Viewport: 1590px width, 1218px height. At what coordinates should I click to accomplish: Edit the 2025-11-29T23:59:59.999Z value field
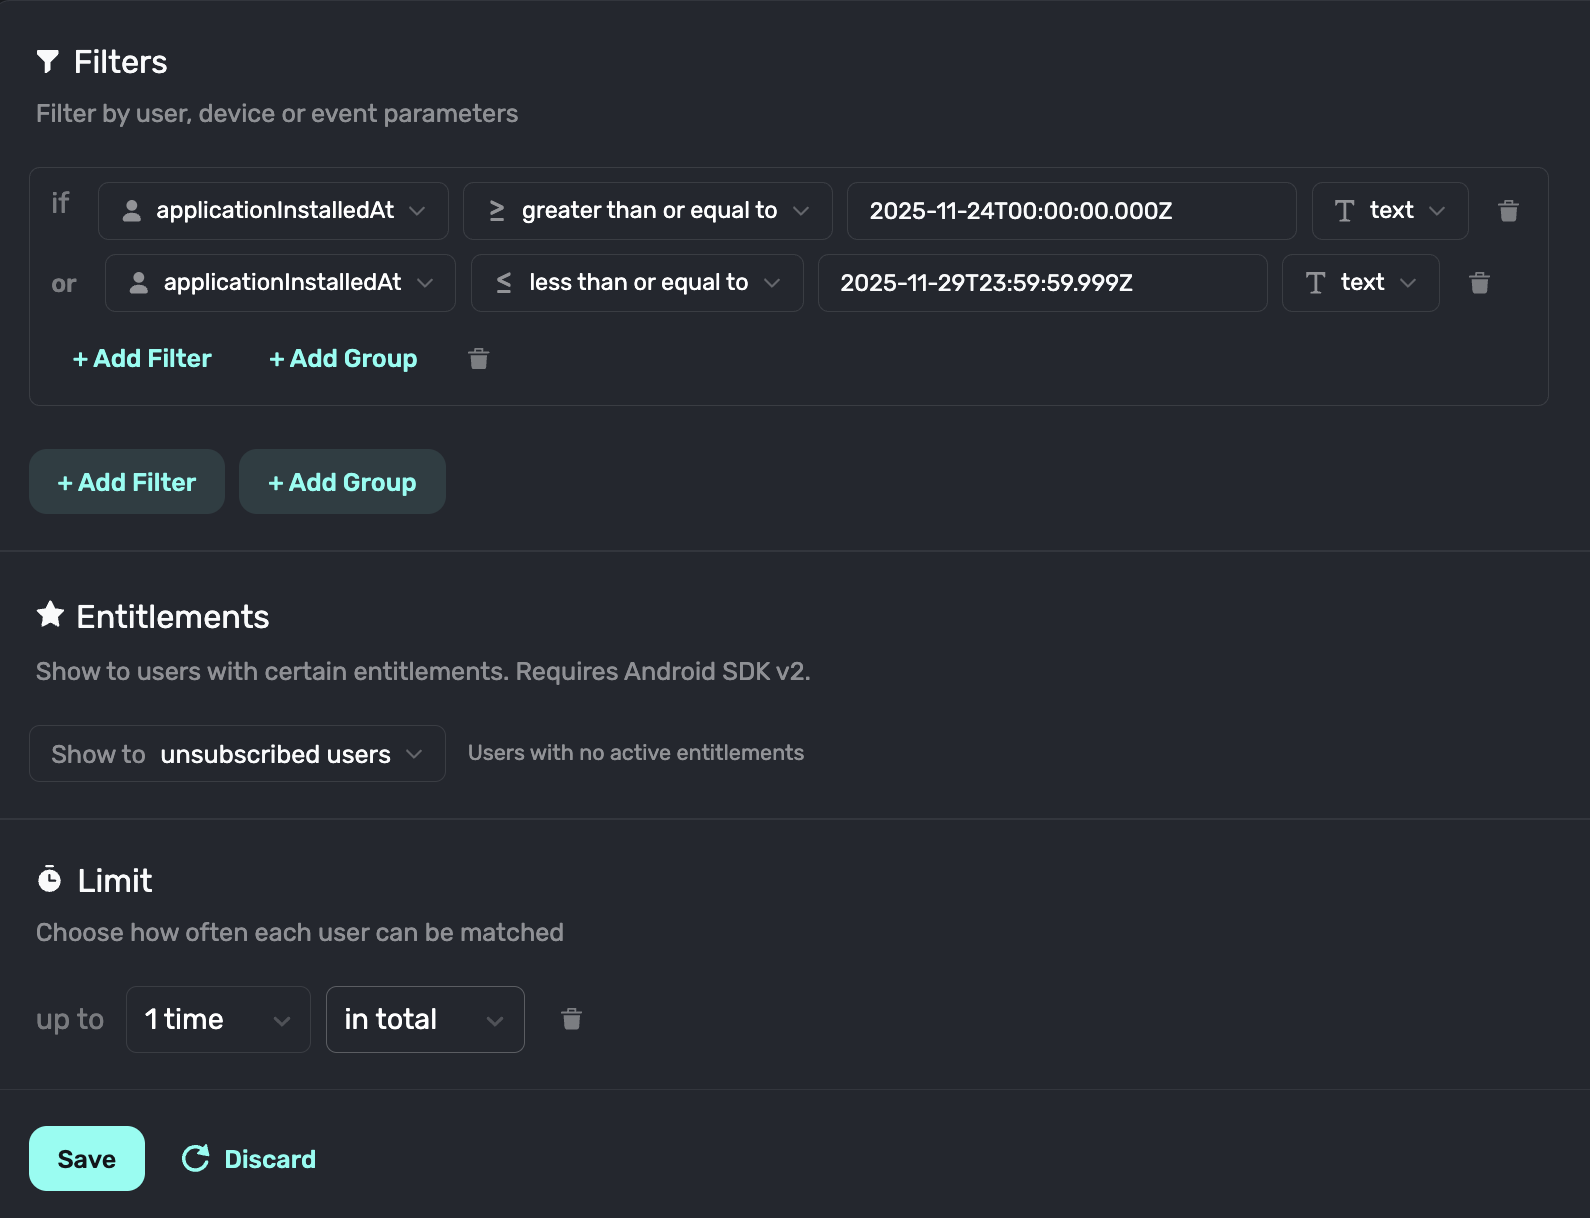coord(1041,283)
